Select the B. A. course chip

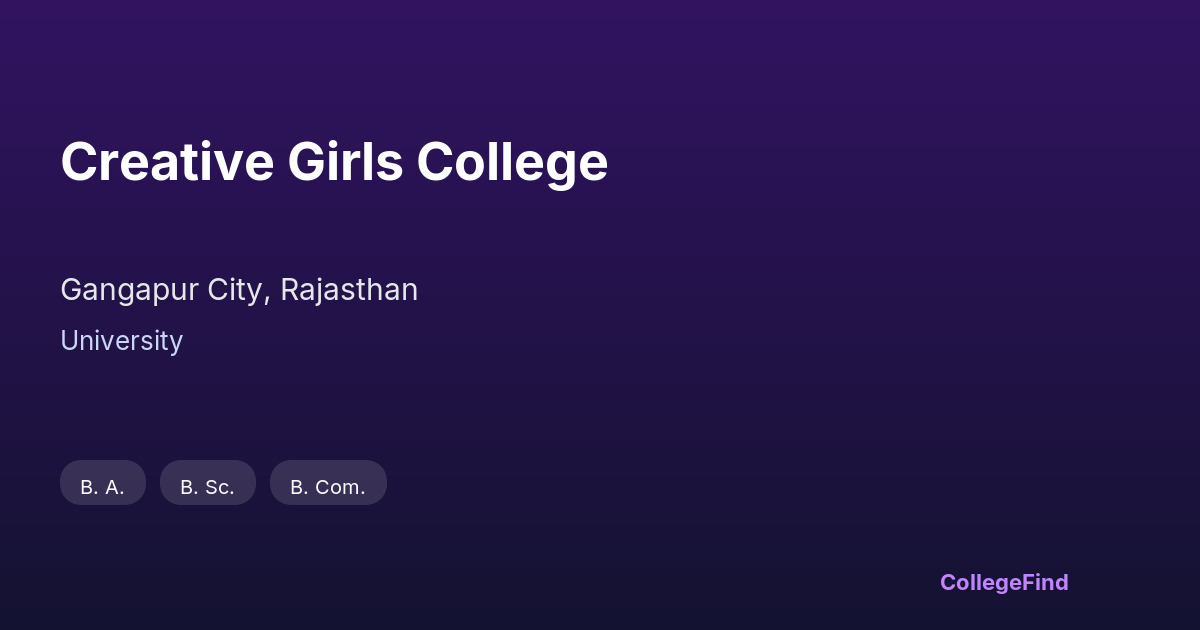[103, 484]
